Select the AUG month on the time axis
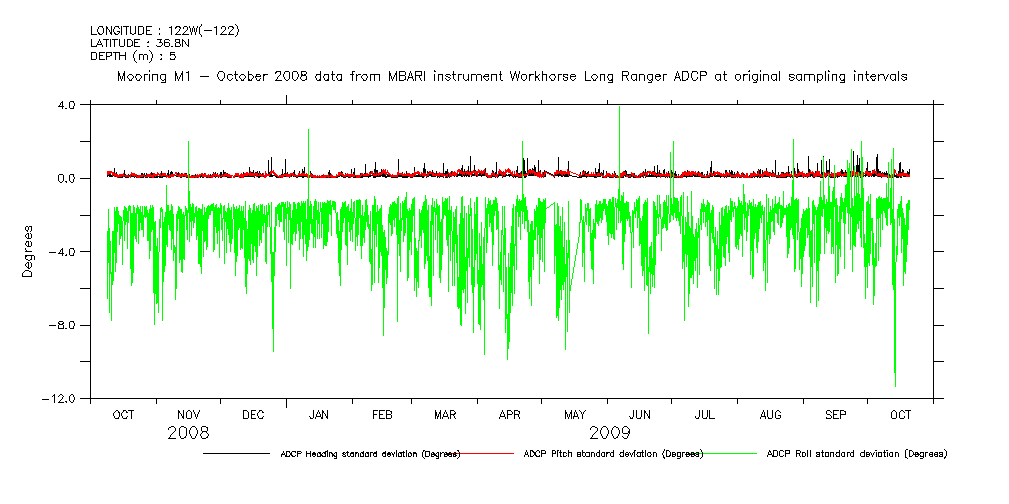Viewport: 1009px width, 504px height. [x=770, y=414]
